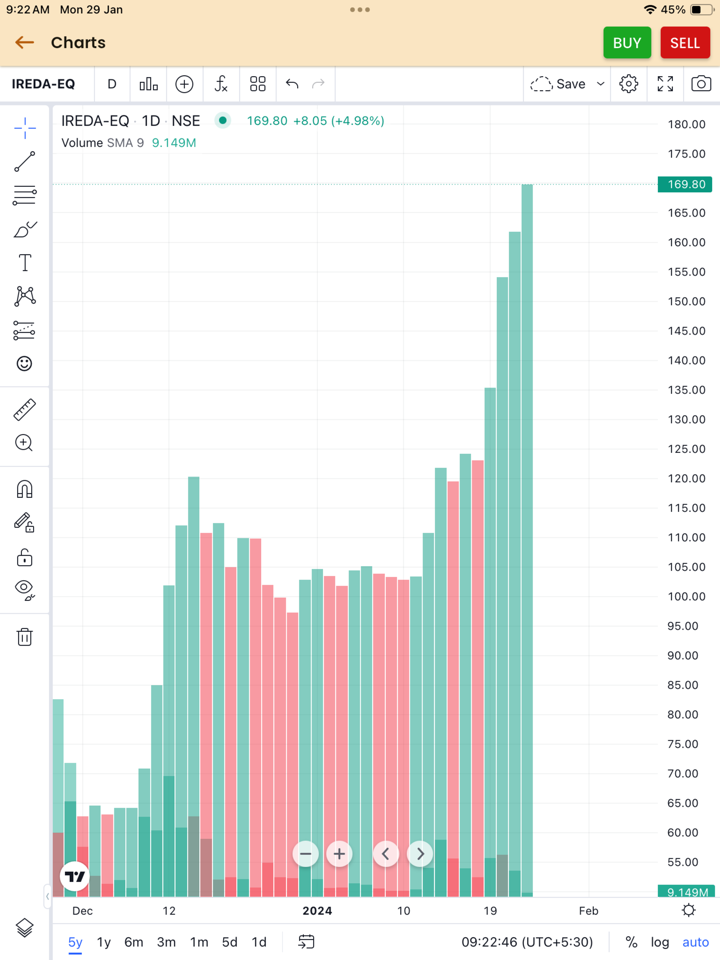The height and width of the screenshot is (960, 720).
Task: Open the Fibonacci retracement tool
Action: point(25,195)
